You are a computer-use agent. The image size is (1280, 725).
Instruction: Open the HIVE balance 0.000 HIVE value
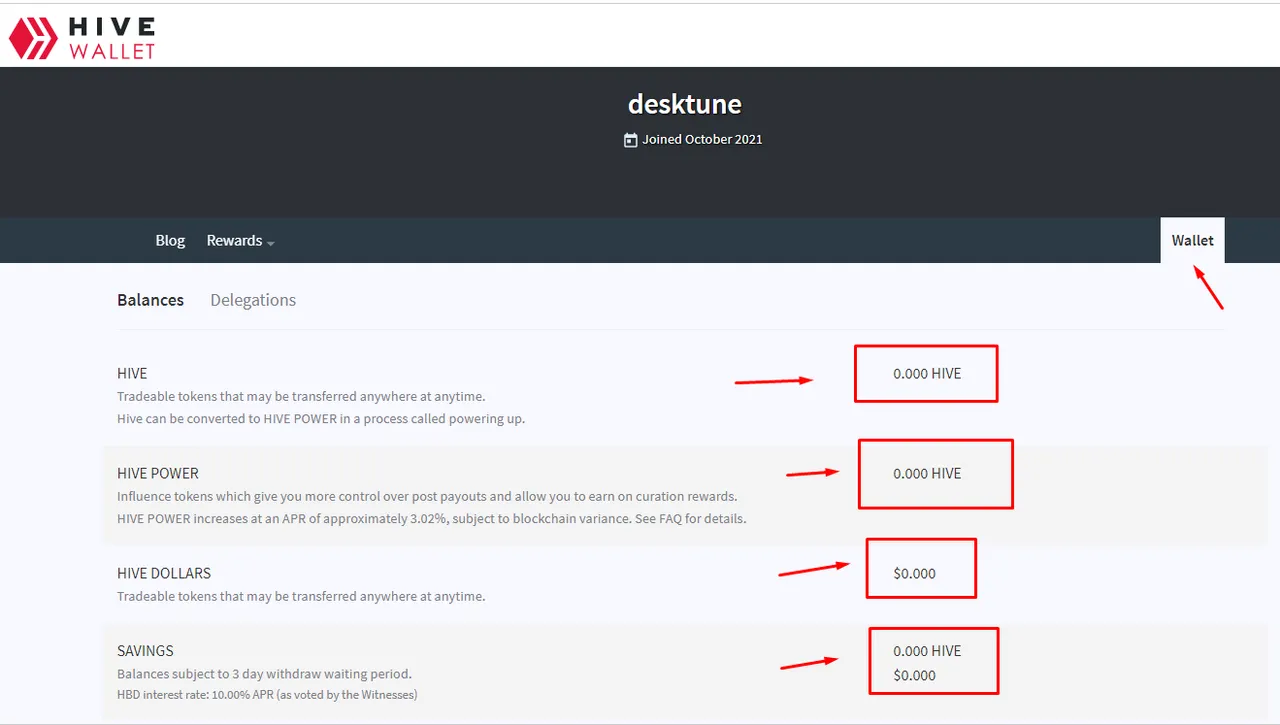click(927, 373)
